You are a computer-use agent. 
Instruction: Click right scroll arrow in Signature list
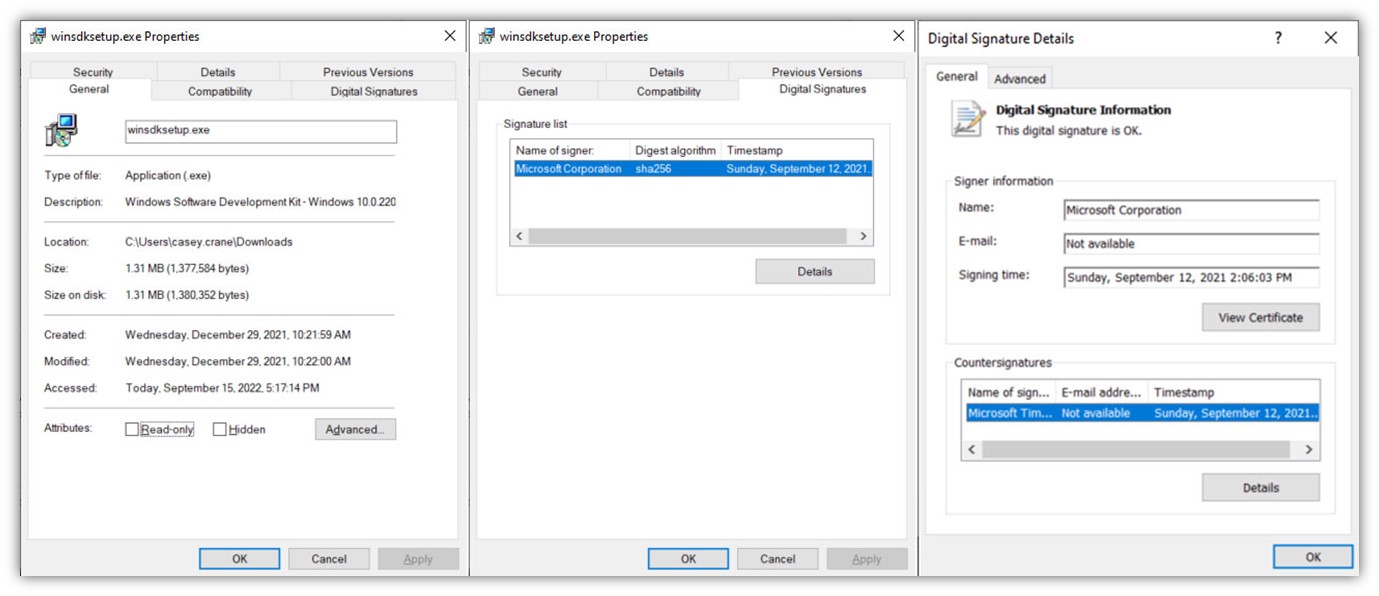864,237
